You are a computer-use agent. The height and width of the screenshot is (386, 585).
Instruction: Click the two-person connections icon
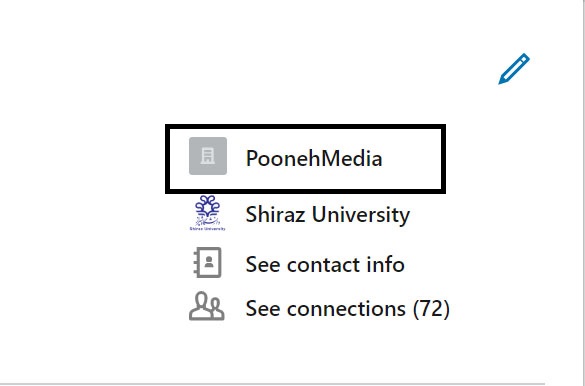coord(207,306)
